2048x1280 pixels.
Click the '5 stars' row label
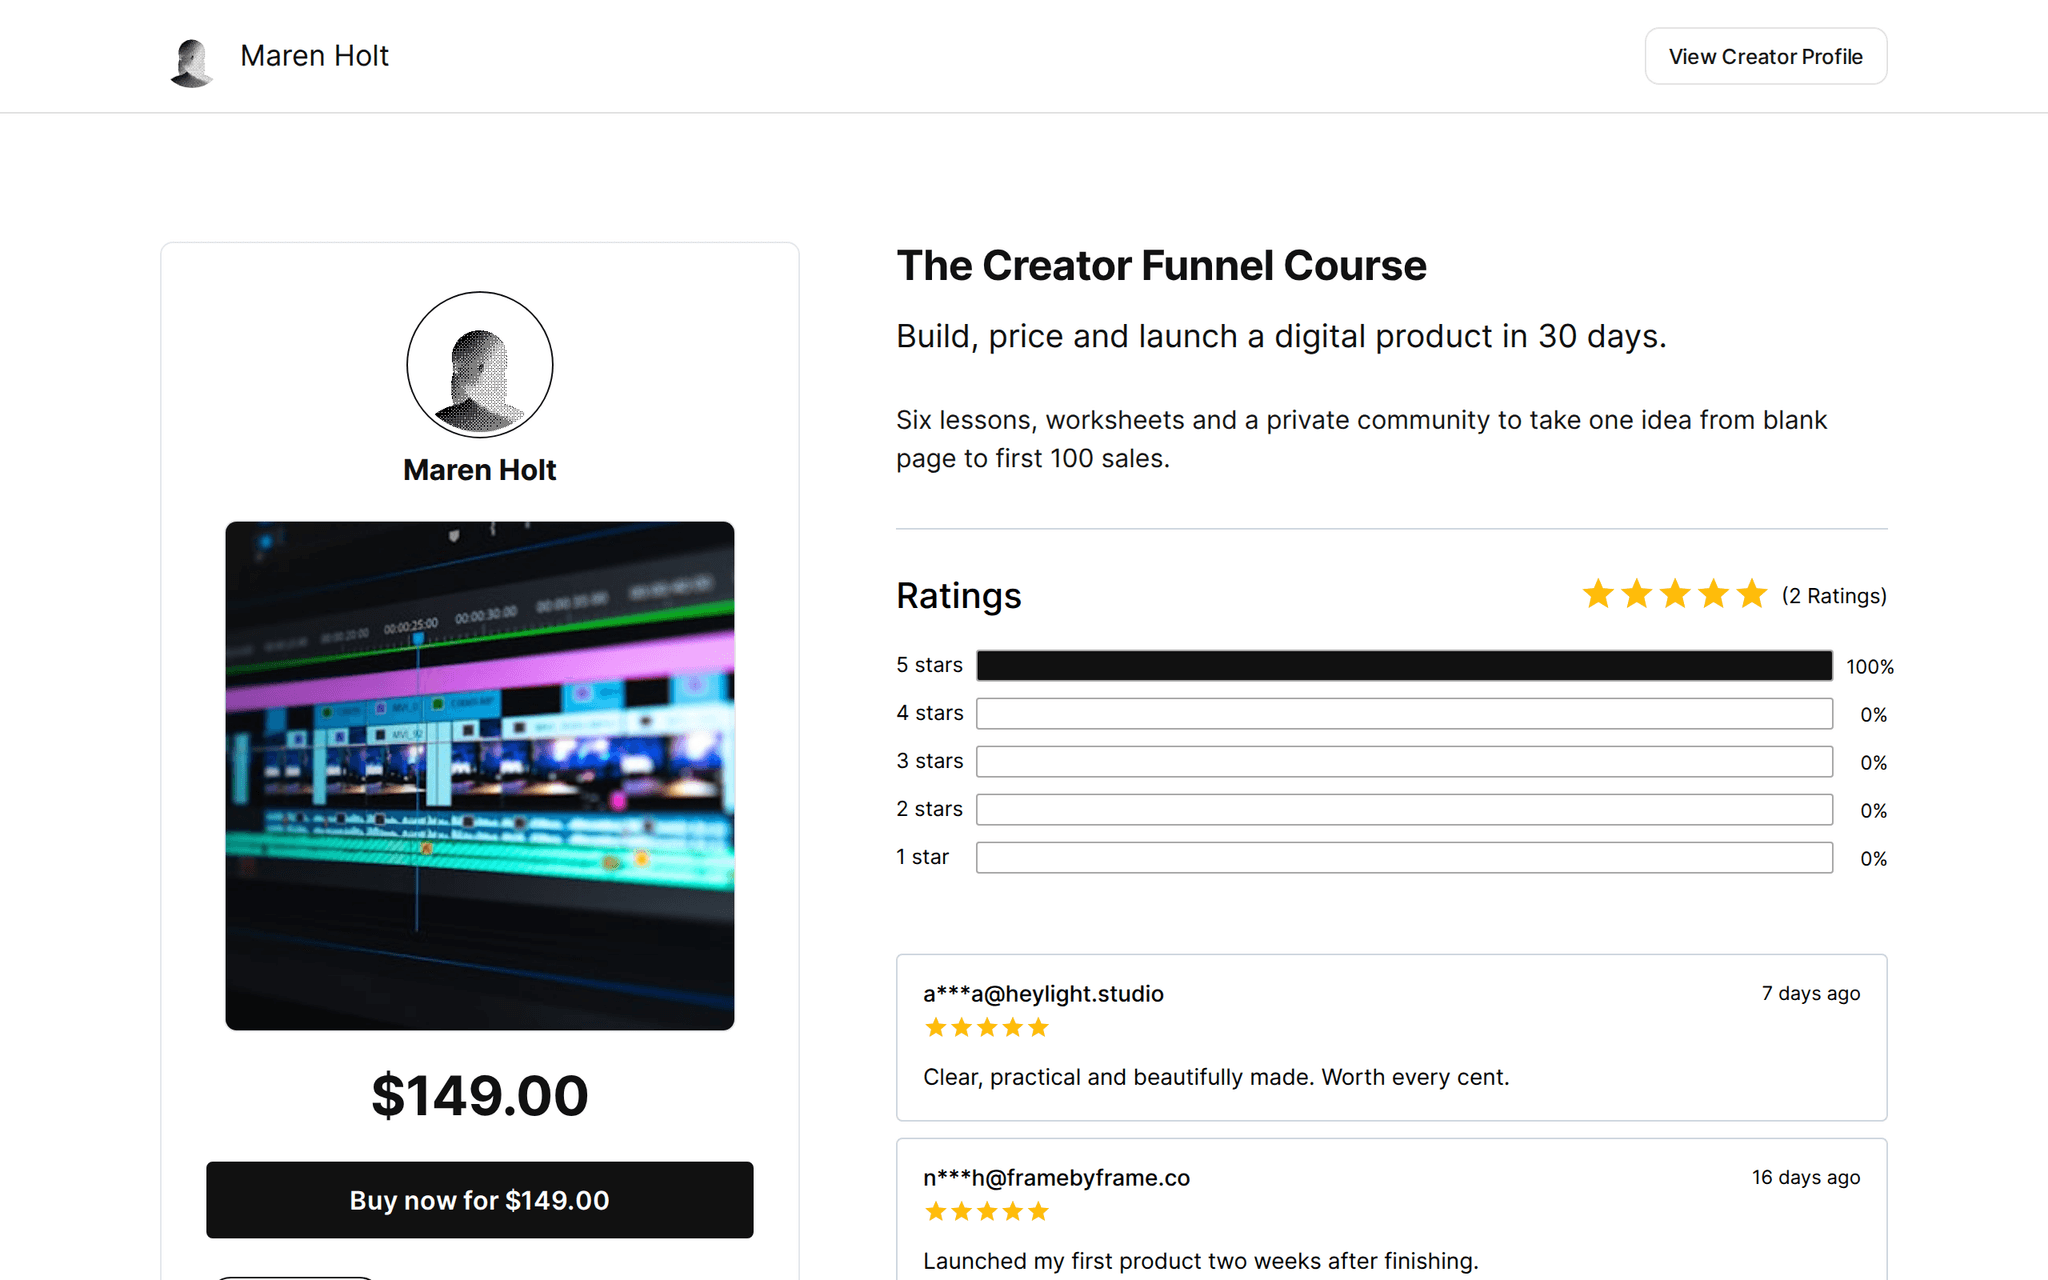pyautogui.click(x=929, y=665)
